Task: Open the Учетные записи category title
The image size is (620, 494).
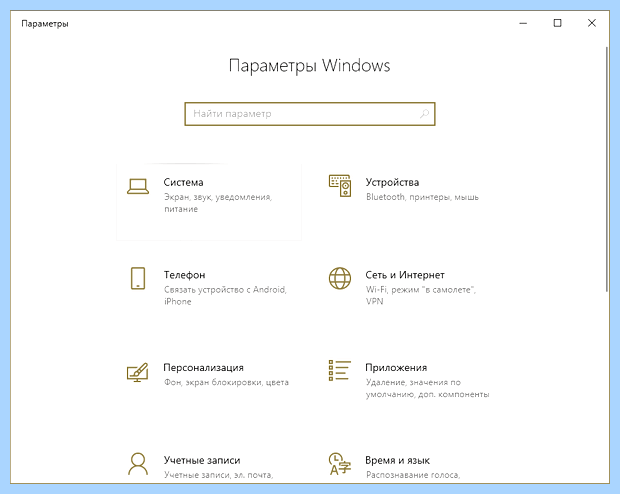Action: pos(202,460)
